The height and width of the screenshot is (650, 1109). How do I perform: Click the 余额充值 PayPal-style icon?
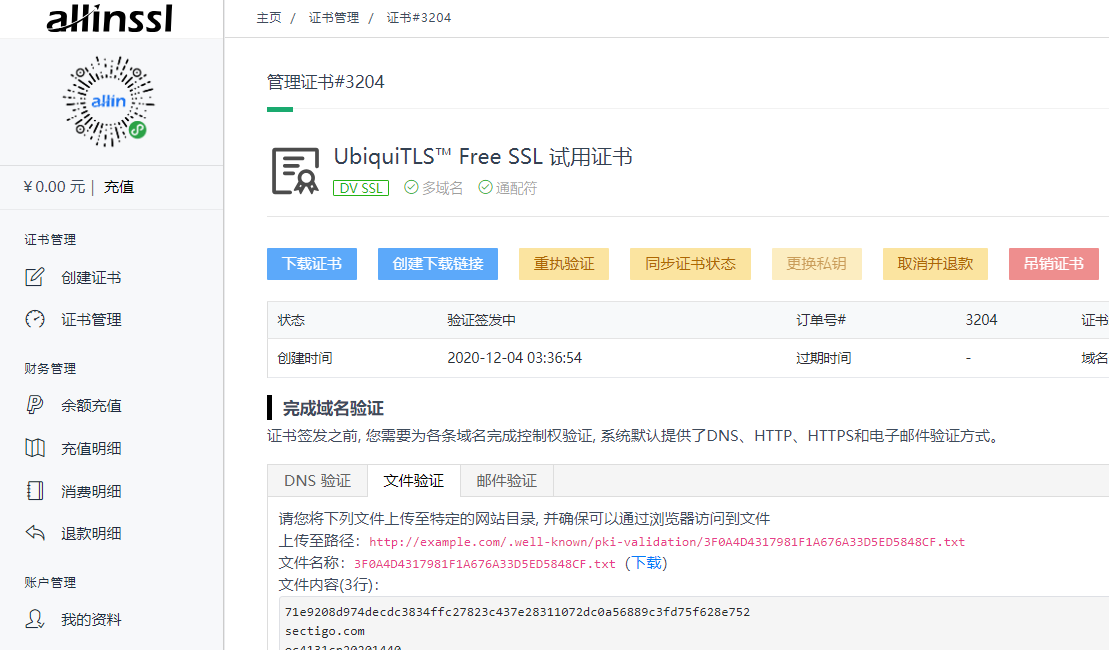click(x=35, y=405)
